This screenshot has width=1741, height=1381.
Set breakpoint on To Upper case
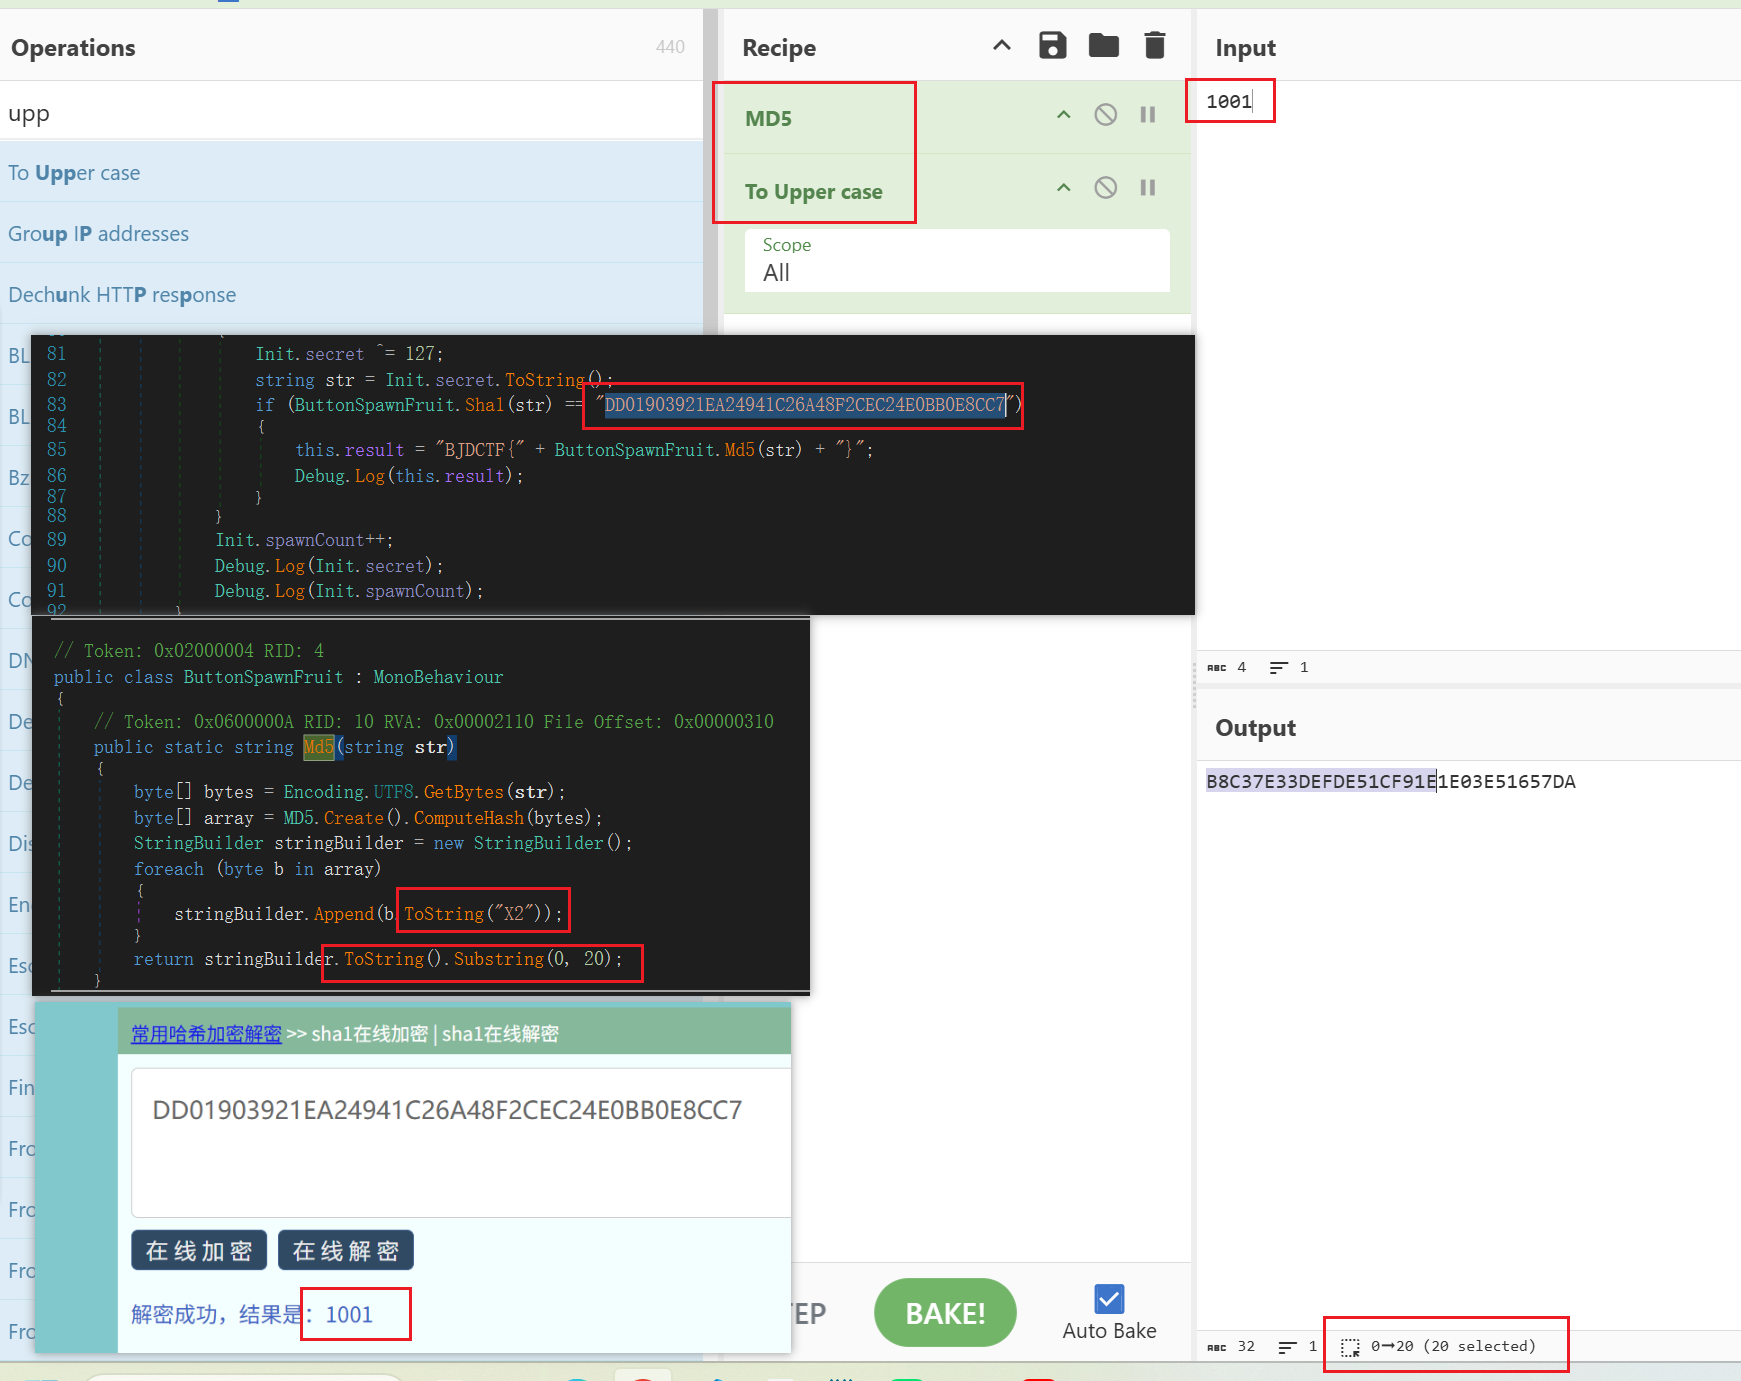[1147, 188]
